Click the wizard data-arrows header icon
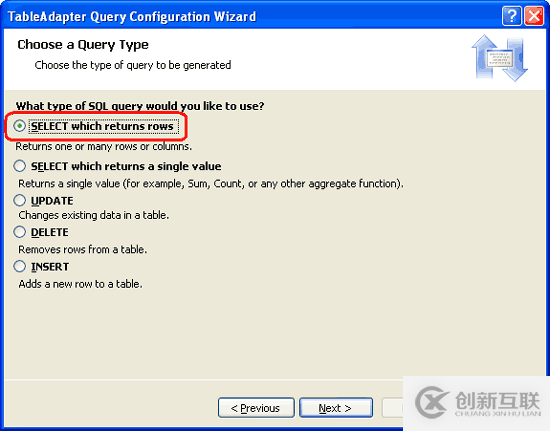This screenshot has height=431, width=550. (x=499, y=58)
